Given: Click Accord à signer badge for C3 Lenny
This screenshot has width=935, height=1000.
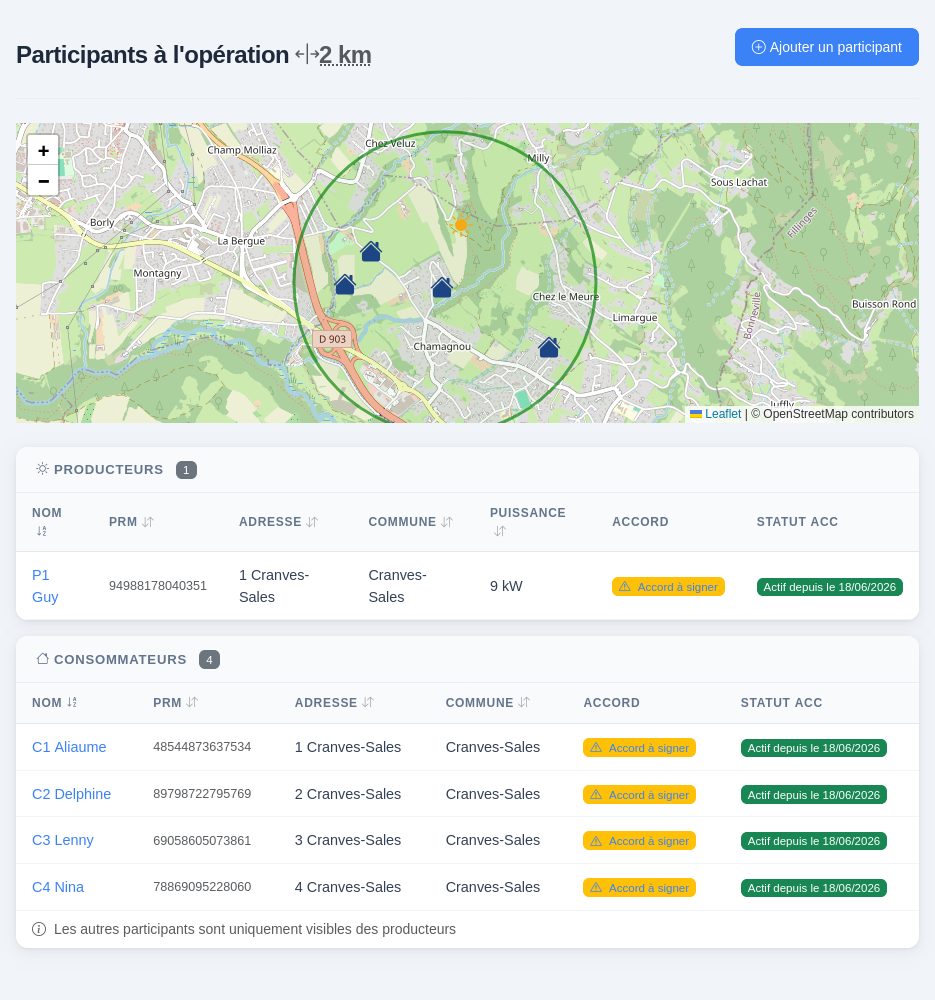Looking at the screenshot, I should click(639, 841).
